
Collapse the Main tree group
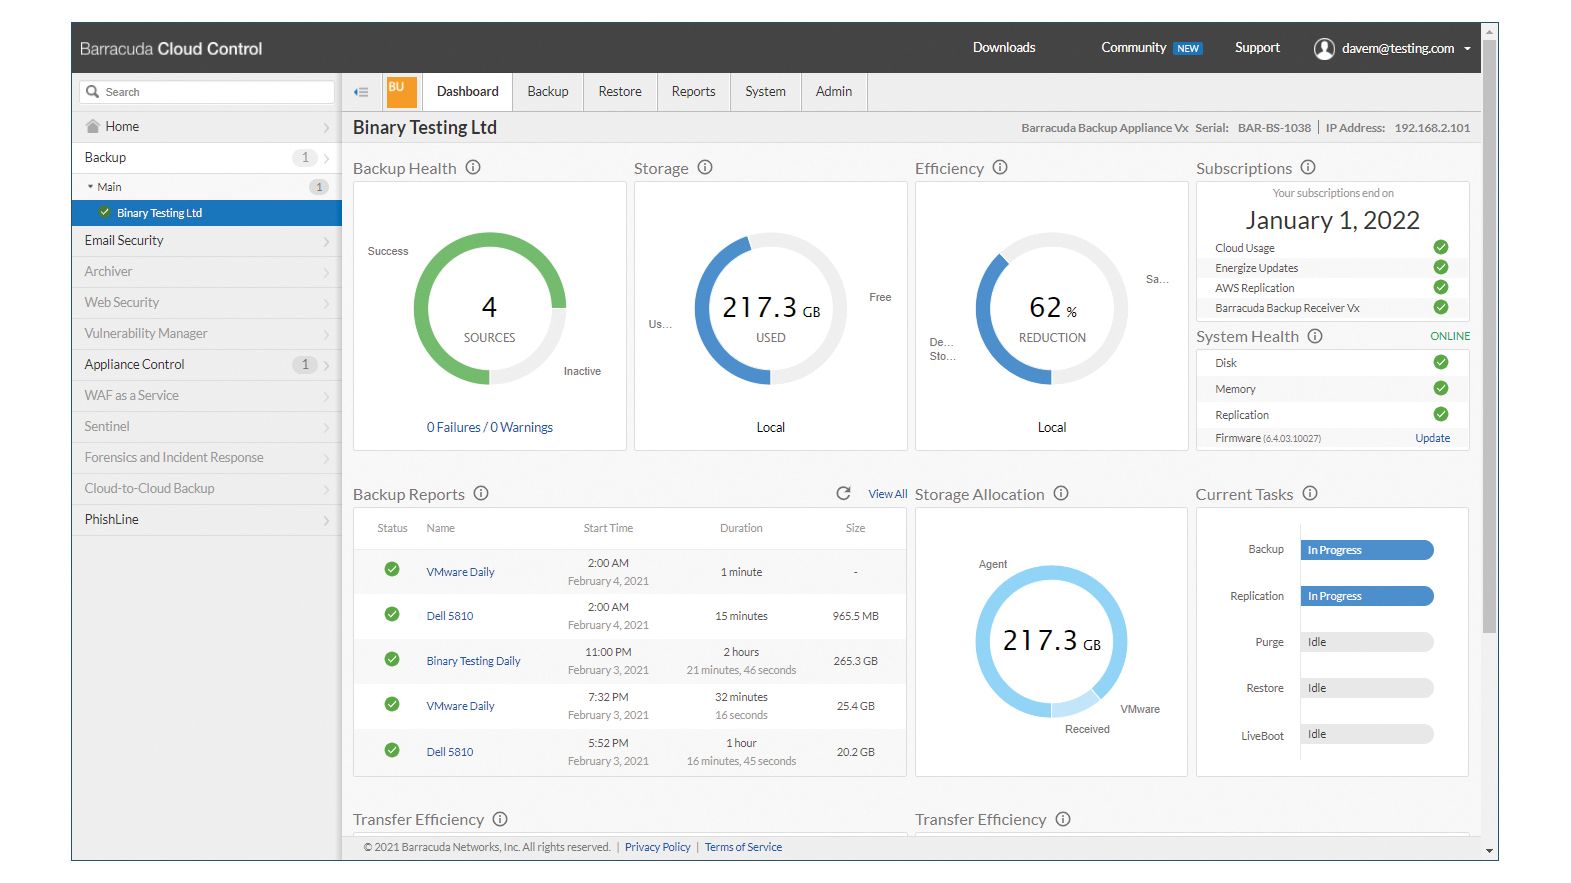click(90, 187)
